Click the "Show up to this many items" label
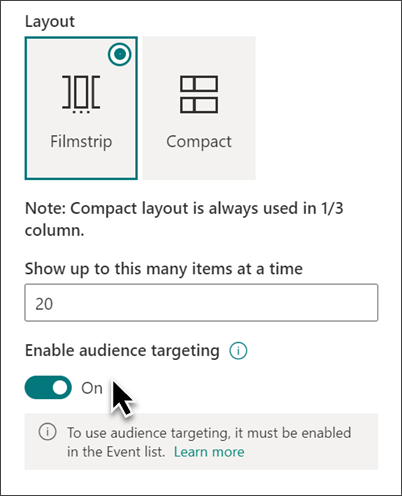Screen dimensions: 402x496 pos(164,269)
